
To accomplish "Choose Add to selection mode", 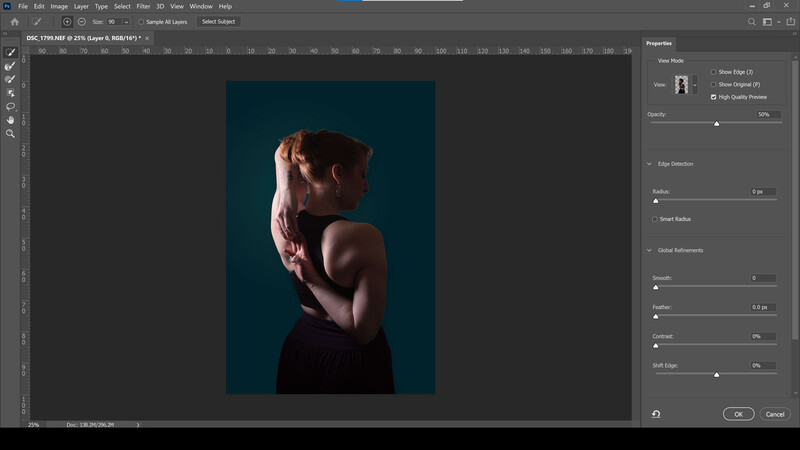I will [67, 22].
